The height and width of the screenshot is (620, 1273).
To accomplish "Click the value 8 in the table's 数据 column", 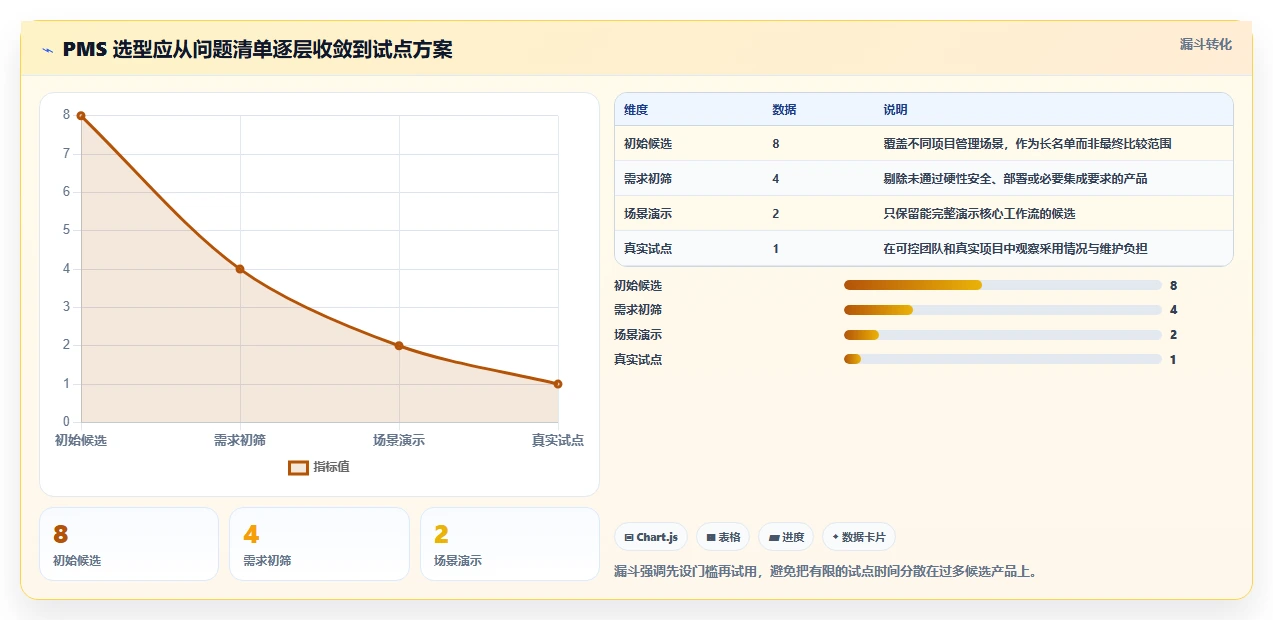I will click(x=776, y=144).
